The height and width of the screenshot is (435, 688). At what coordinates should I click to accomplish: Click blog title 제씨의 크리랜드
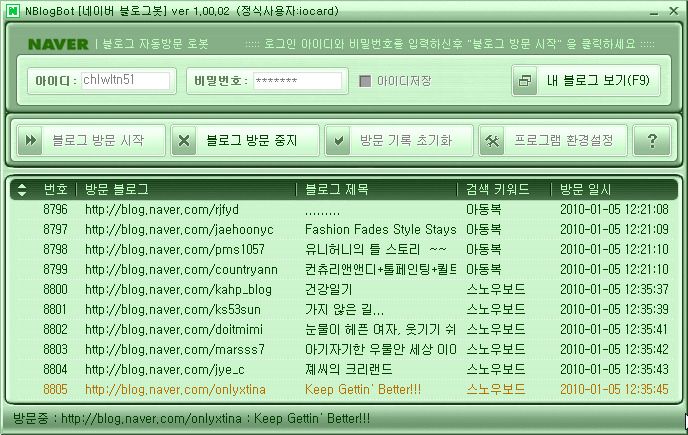348,370
